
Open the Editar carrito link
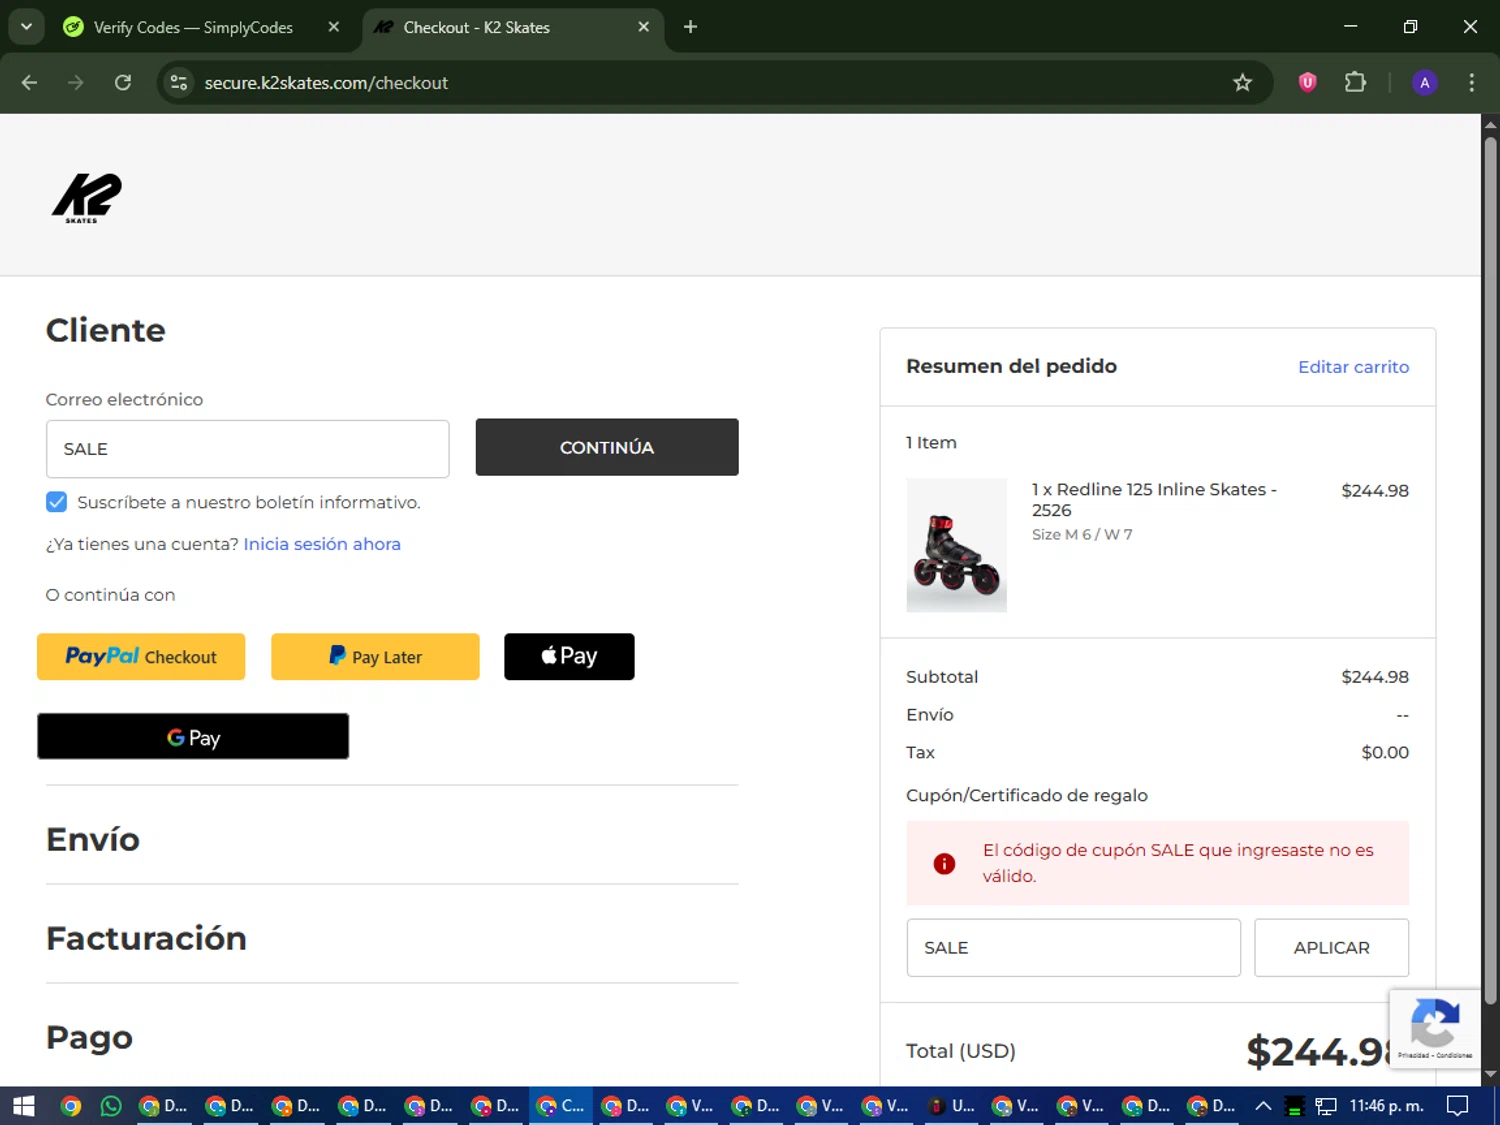coord(1353,367)
